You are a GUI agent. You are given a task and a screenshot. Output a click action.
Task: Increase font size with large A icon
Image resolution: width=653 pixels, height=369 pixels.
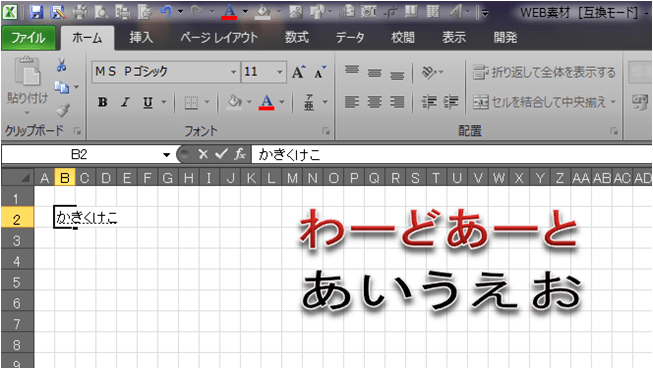[x=298, y=72]
